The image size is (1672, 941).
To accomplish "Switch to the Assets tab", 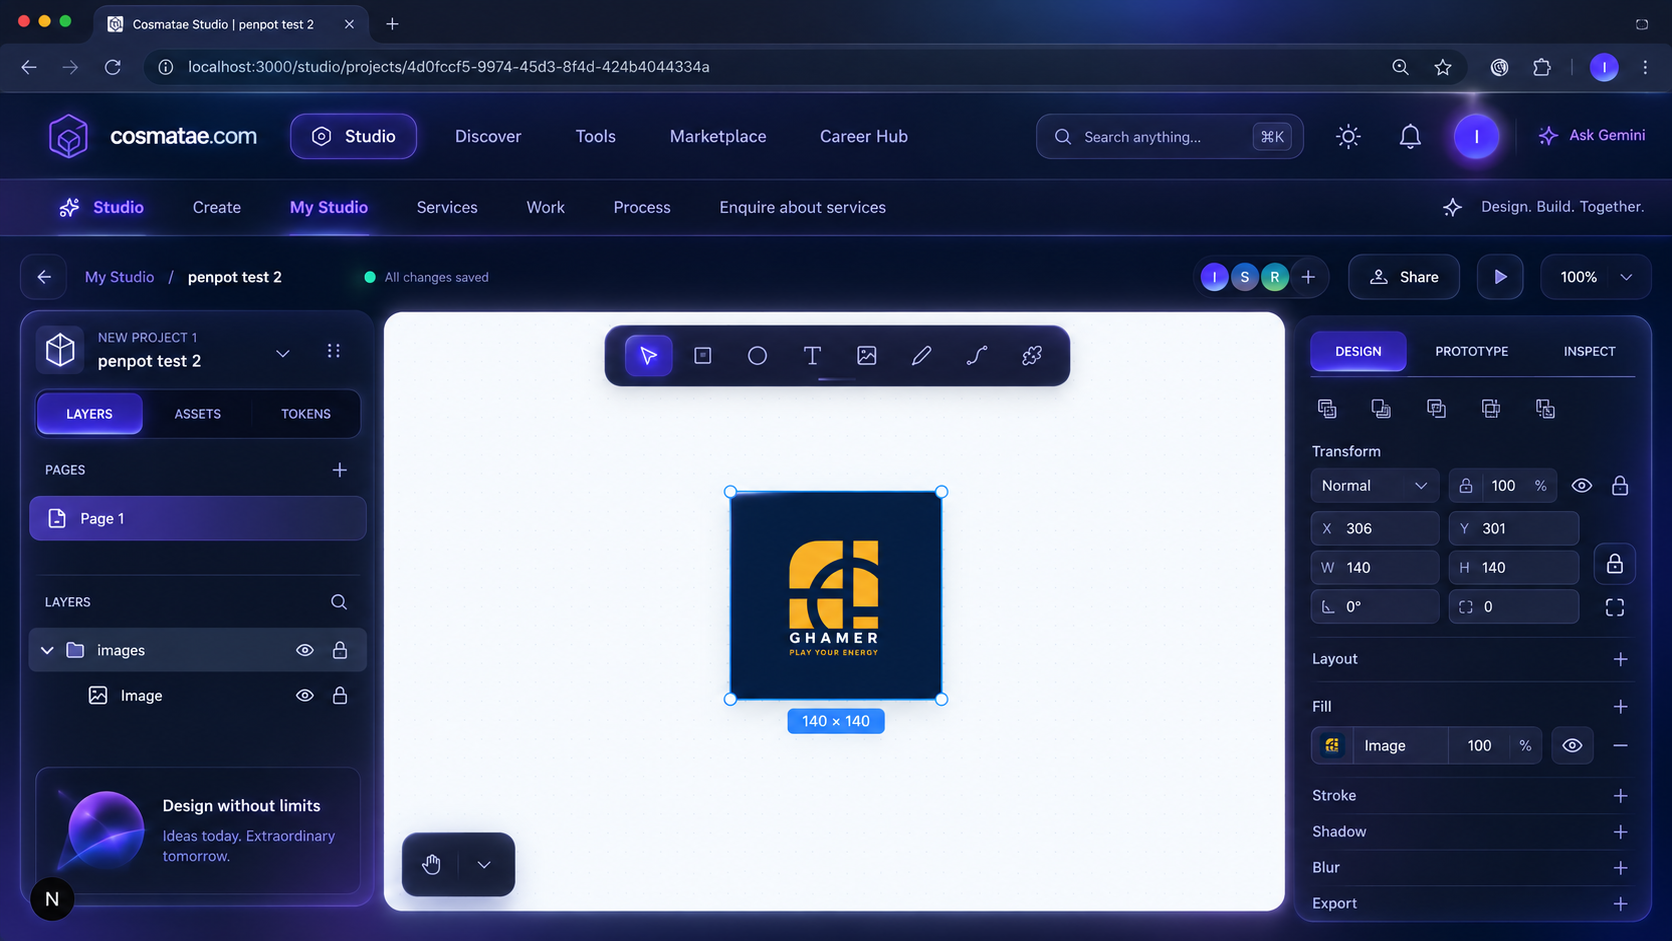I will coord(198,414).
